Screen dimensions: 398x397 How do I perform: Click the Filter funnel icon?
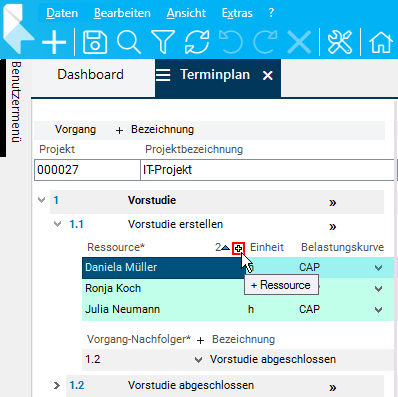click(x=163, y=42)
